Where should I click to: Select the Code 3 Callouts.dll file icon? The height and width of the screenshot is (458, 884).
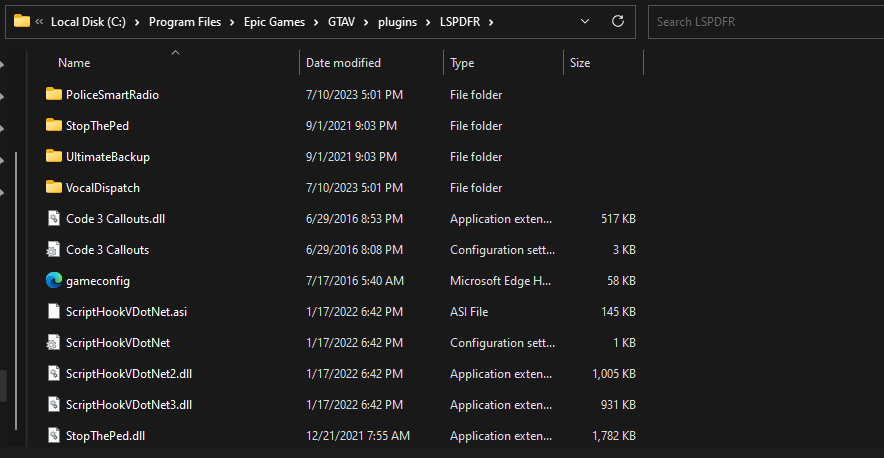pyautogui.click(x=54, y=219)
